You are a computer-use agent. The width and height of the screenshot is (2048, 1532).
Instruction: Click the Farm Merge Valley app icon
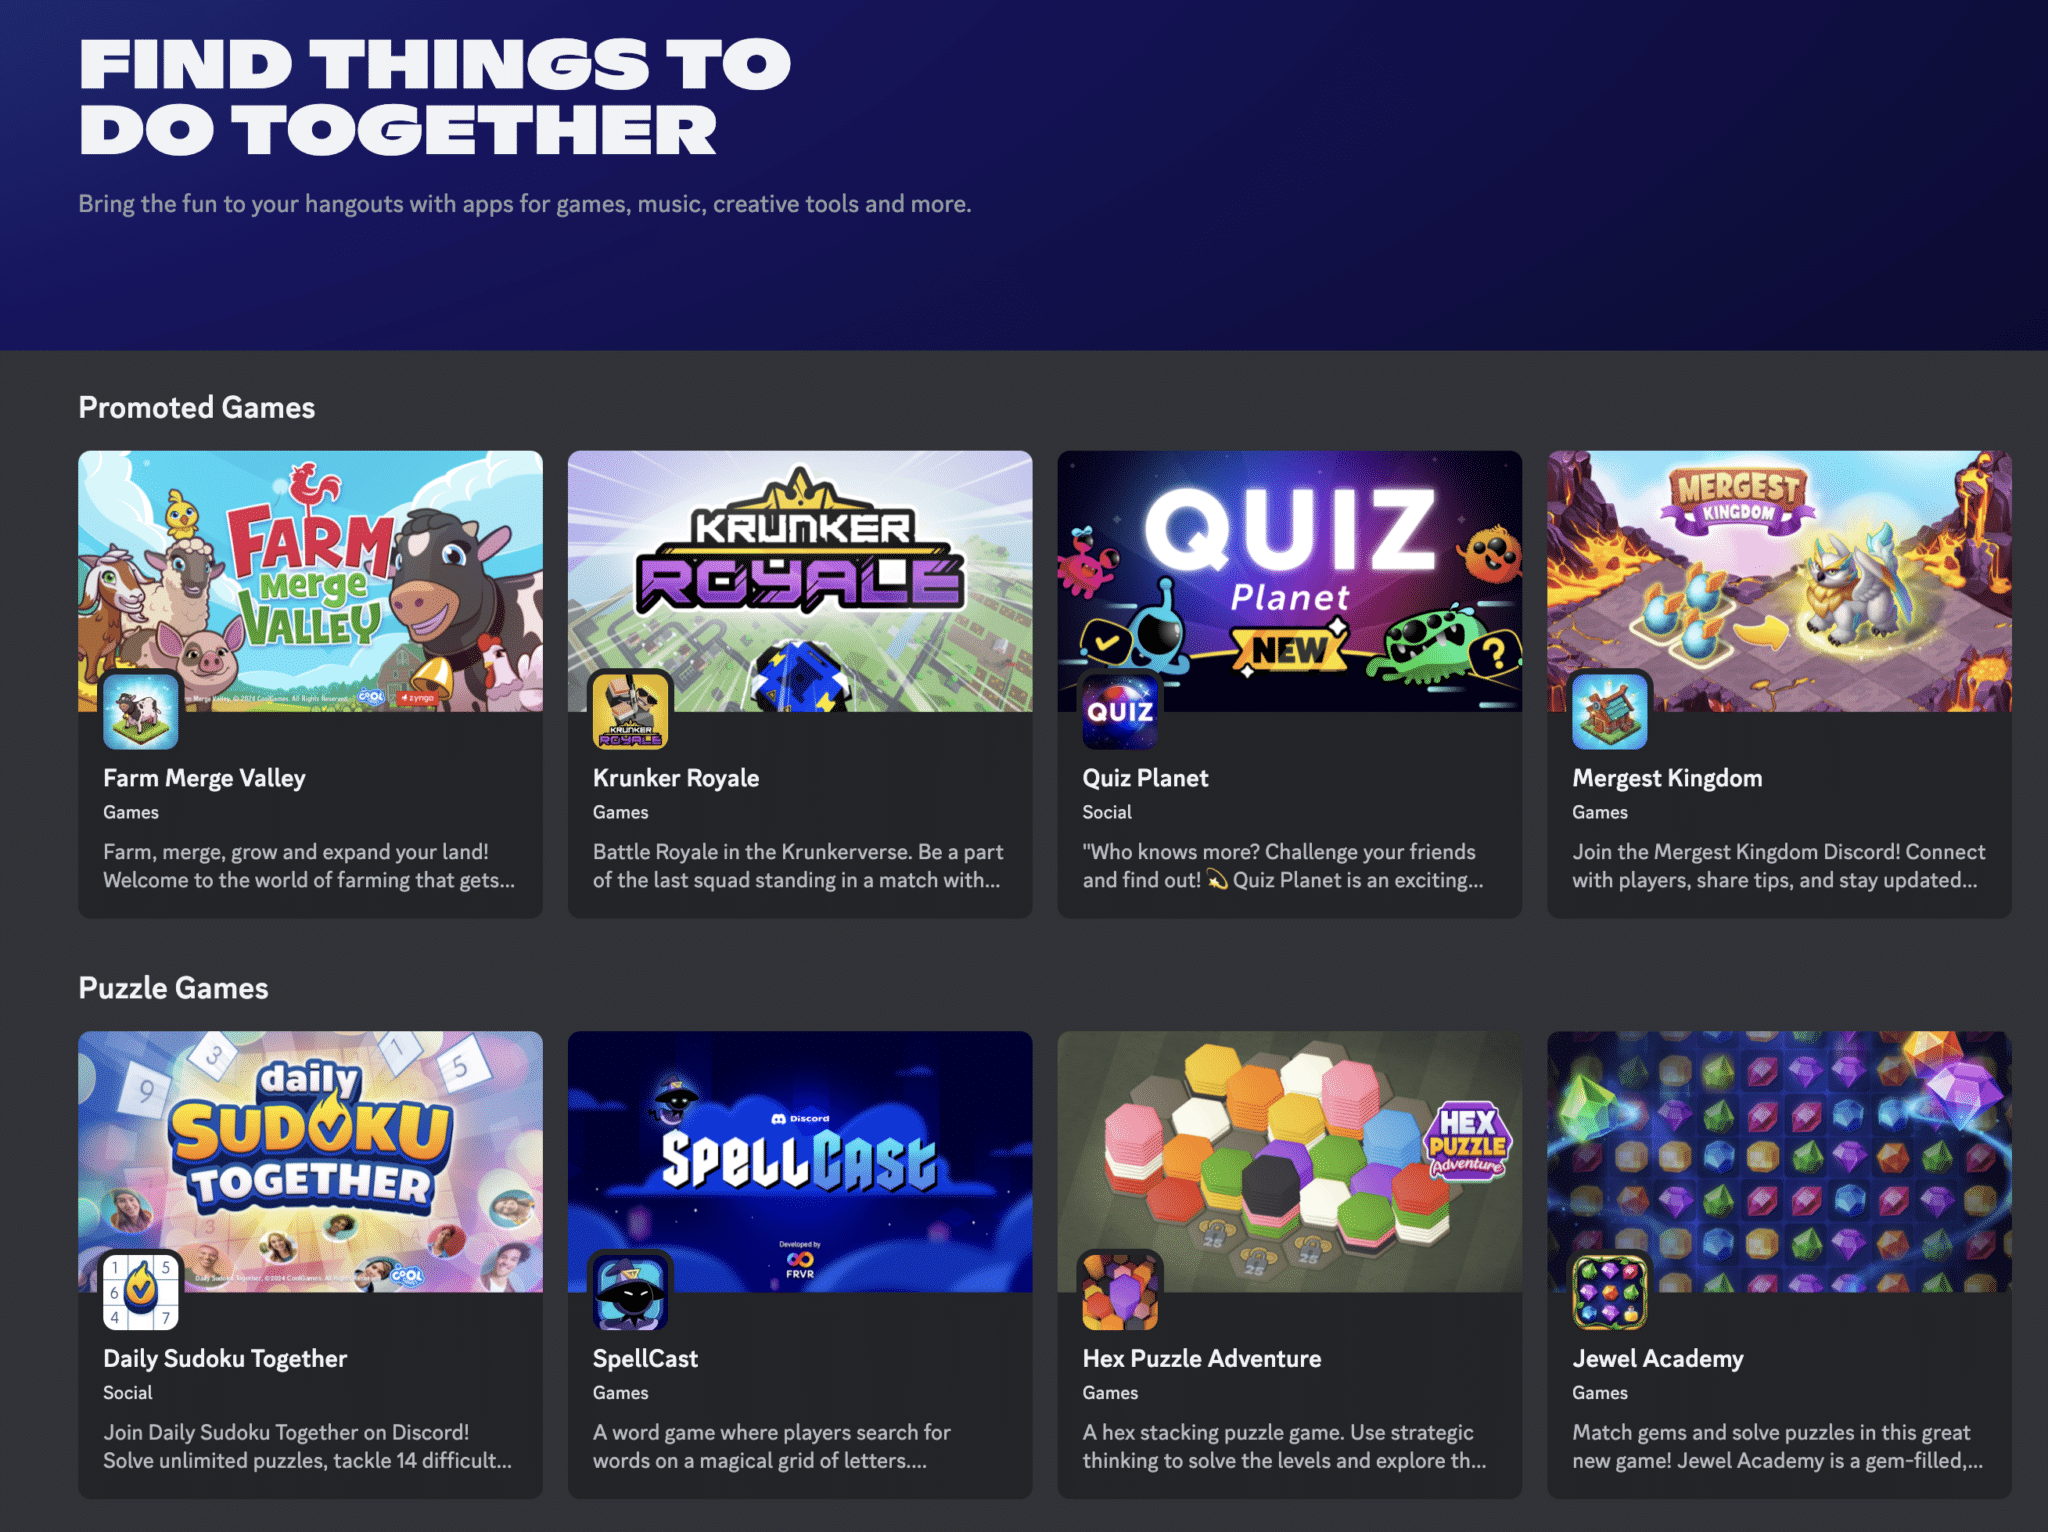point(141,711)
